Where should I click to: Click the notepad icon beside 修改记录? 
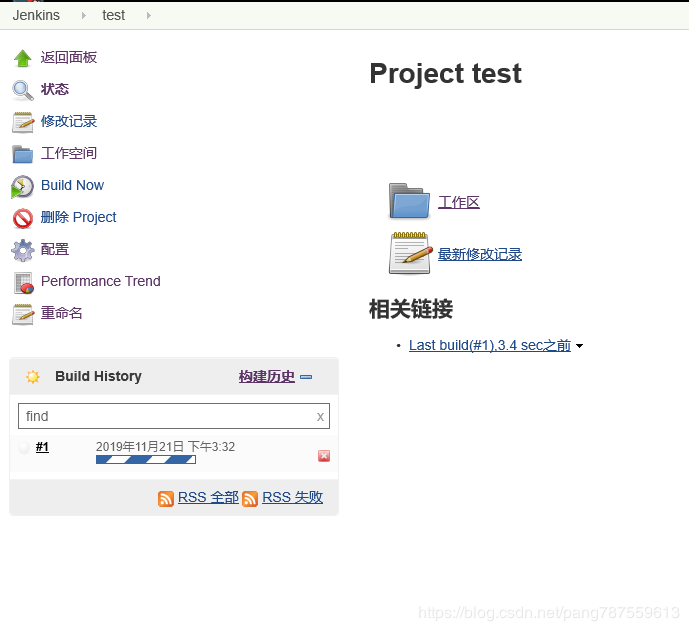point(22,122)
